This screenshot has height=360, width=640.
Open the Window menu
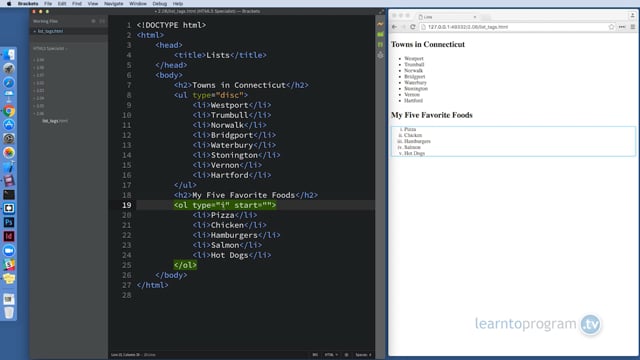pyautogui.click(x=138, y=4)
